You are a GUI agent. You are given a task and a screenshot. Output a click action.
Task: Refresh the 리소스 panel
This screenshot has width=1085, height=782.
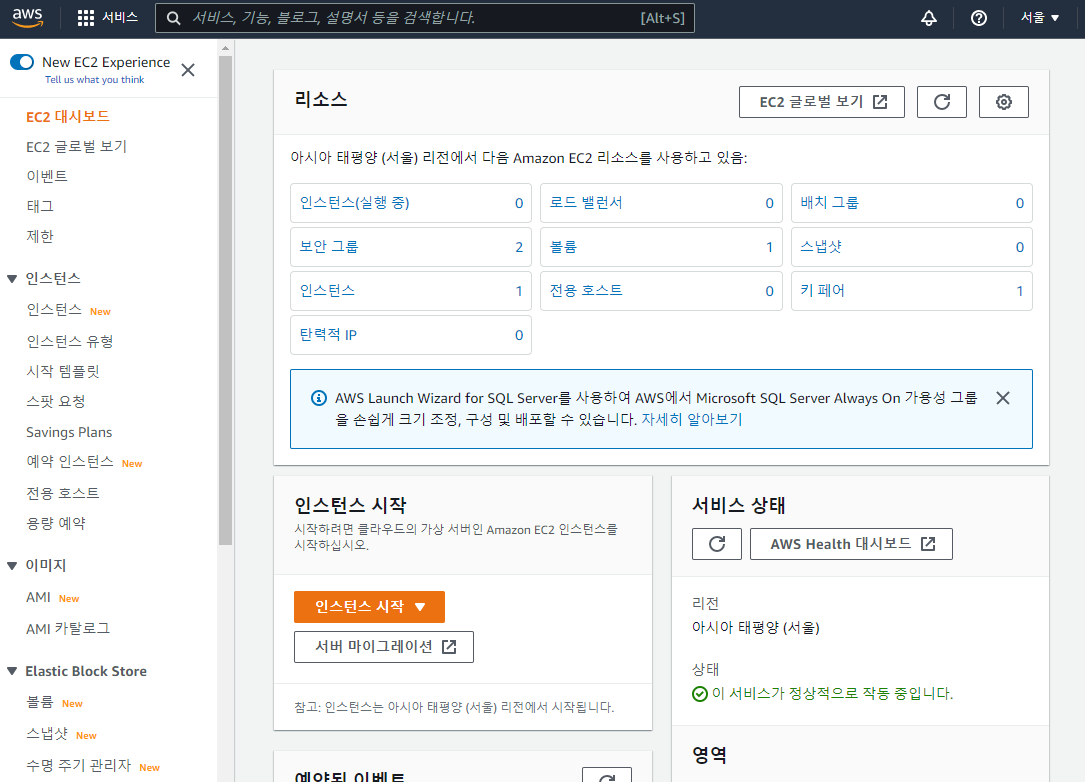click(942, 102)
